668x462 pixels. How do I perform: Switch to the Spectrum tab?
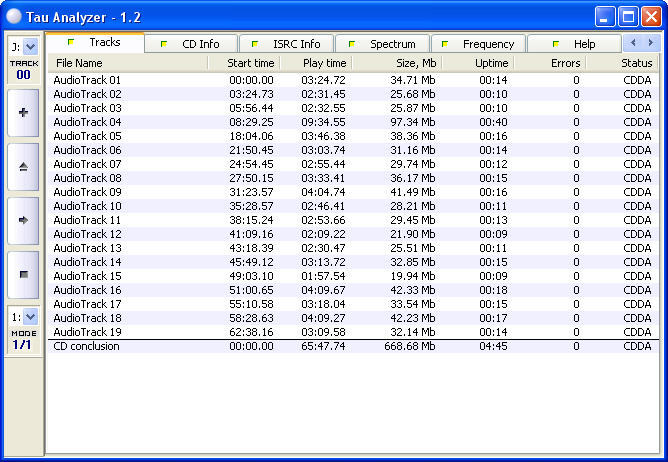(x=384, y=44)
